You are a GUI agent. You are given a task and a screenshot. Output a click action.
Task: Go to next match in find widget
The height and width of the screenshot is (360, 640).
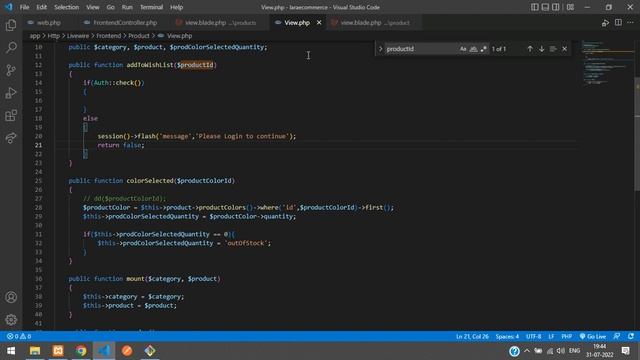pyautogui.click(x=542, y=49)
